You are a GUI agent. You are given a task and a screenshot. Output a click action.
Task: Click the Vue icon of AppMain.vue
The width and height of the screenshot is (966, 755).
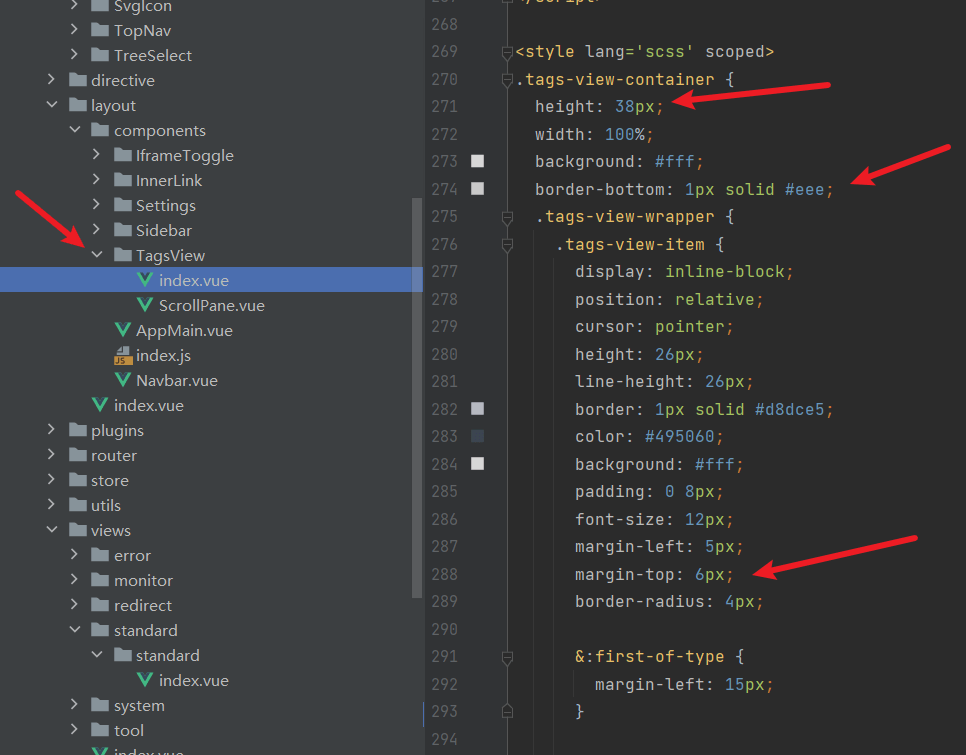[x=123, y=330]
